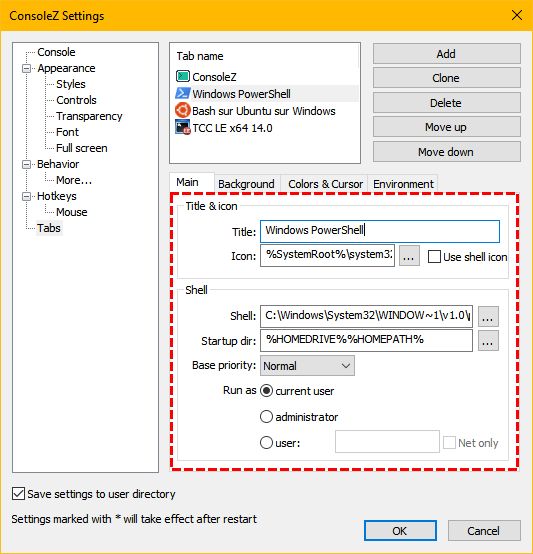
Task: Select ConsoleZ tab name entry
Action: 214,77
